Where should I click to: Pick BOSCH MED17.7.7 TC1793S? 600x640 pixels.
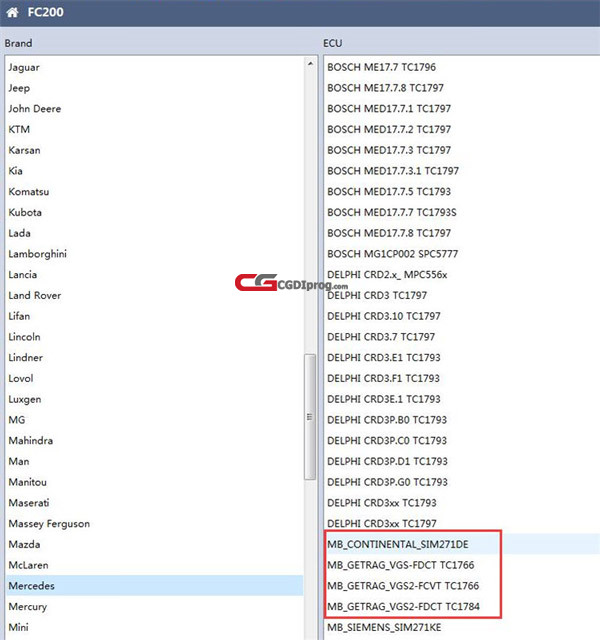pos(392,213)
